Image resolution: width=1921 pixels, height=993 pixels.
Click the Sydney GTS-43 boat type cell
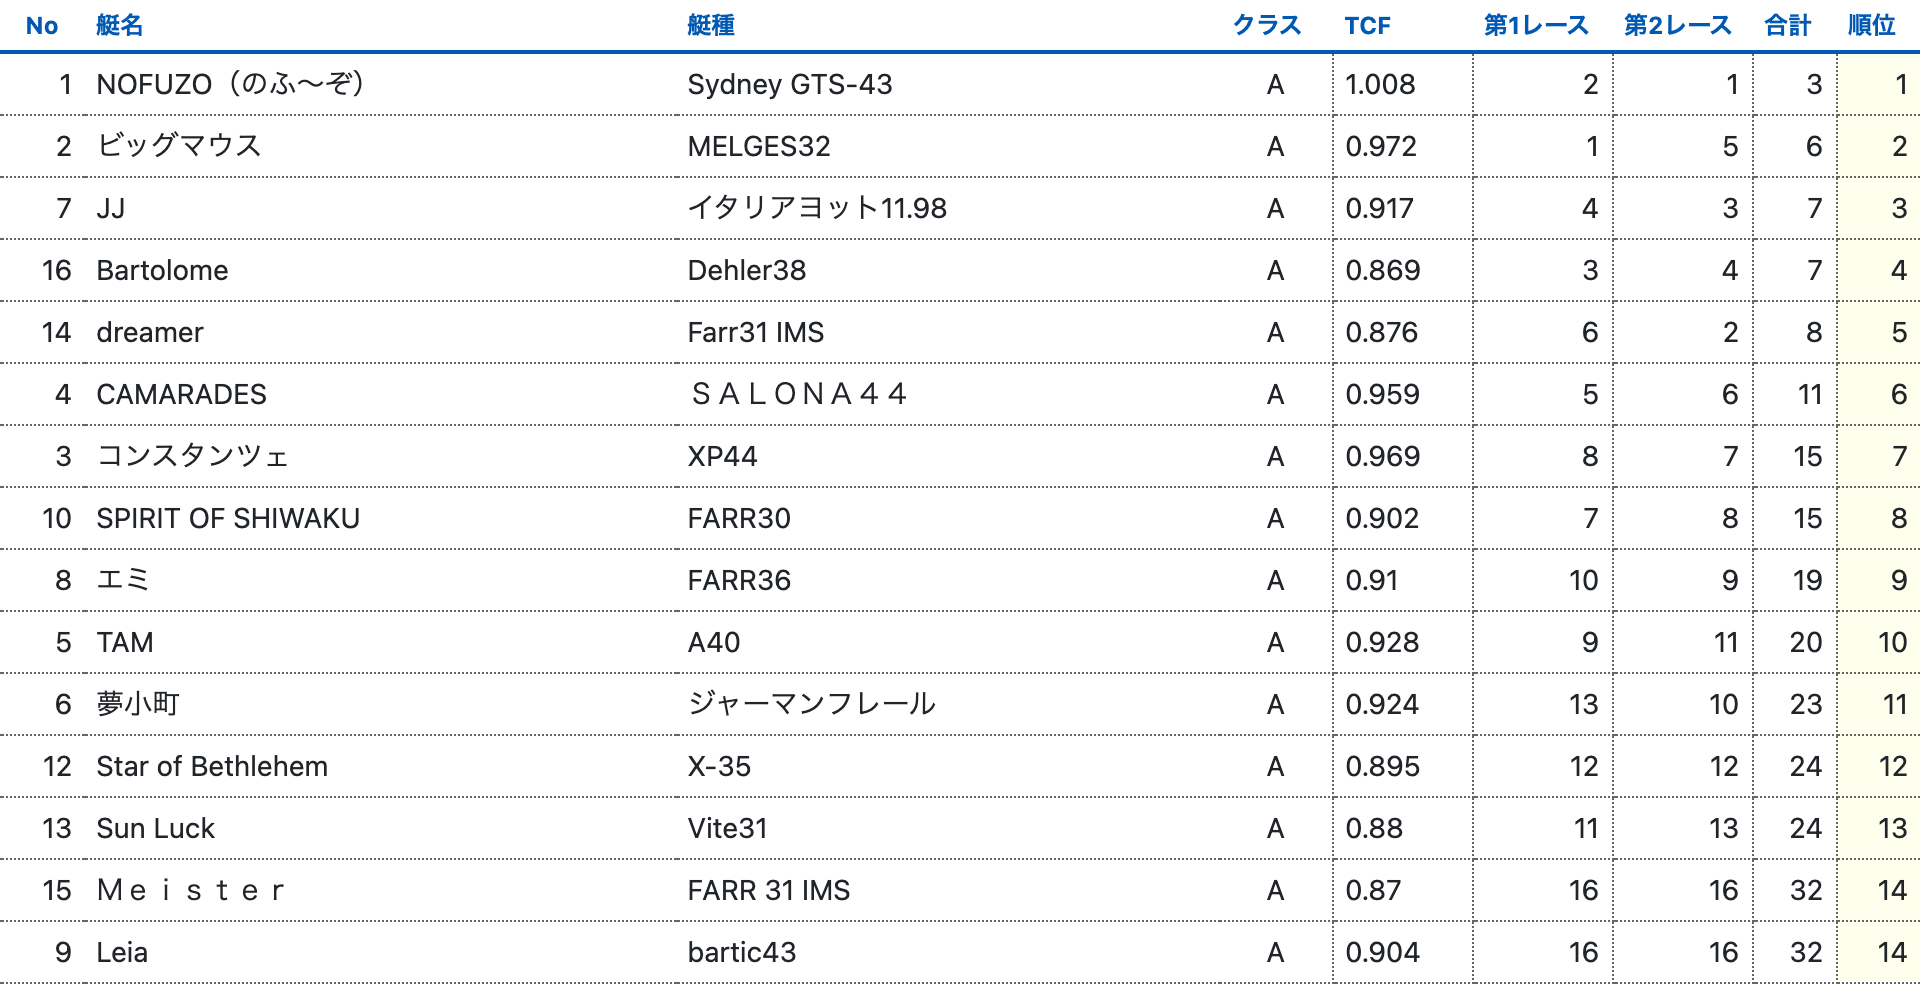(789, 84)
